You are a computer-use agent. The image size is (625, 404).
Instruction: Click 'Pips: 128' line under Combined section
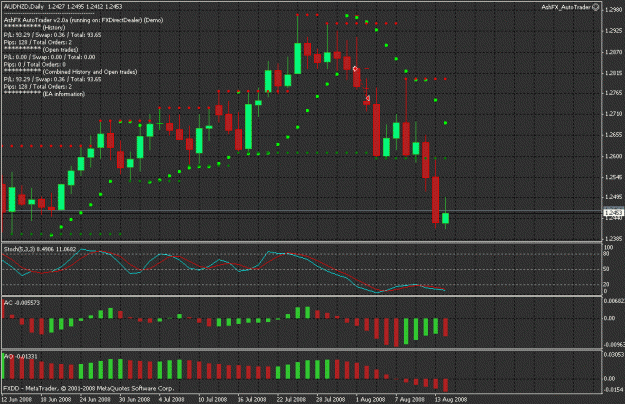click(x=38, y=86)
